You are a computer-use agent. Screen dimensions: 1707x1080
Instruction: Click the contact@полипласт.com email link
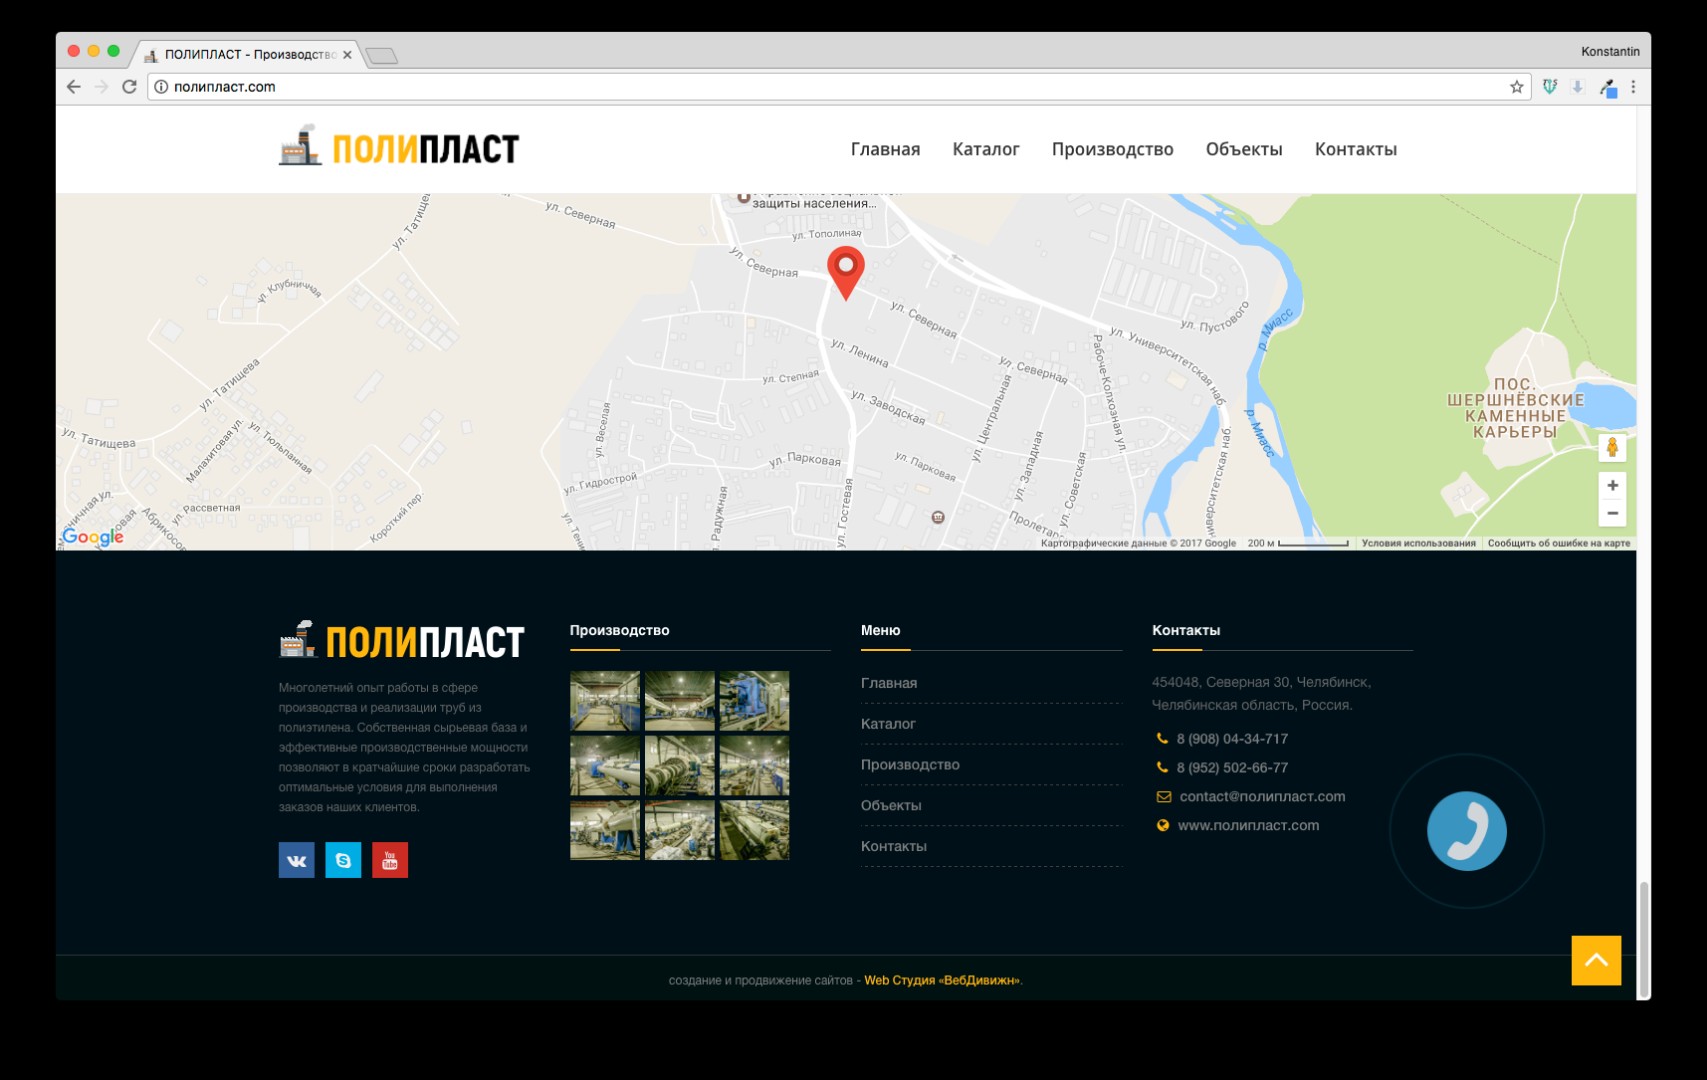[x=1262, y=797]
